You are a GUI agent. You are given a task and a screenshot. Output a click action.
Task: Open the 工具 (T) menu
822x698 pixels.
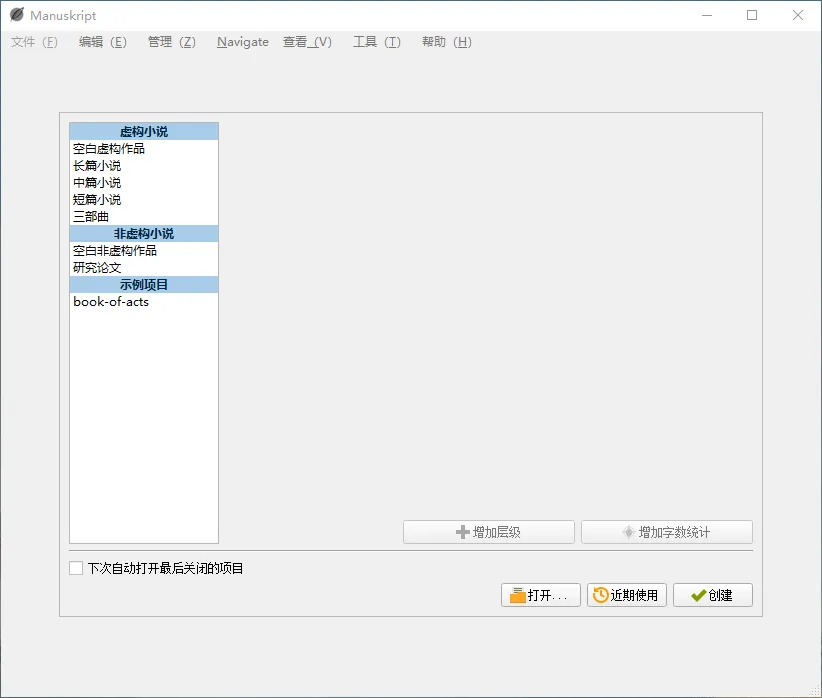(377, 42)
